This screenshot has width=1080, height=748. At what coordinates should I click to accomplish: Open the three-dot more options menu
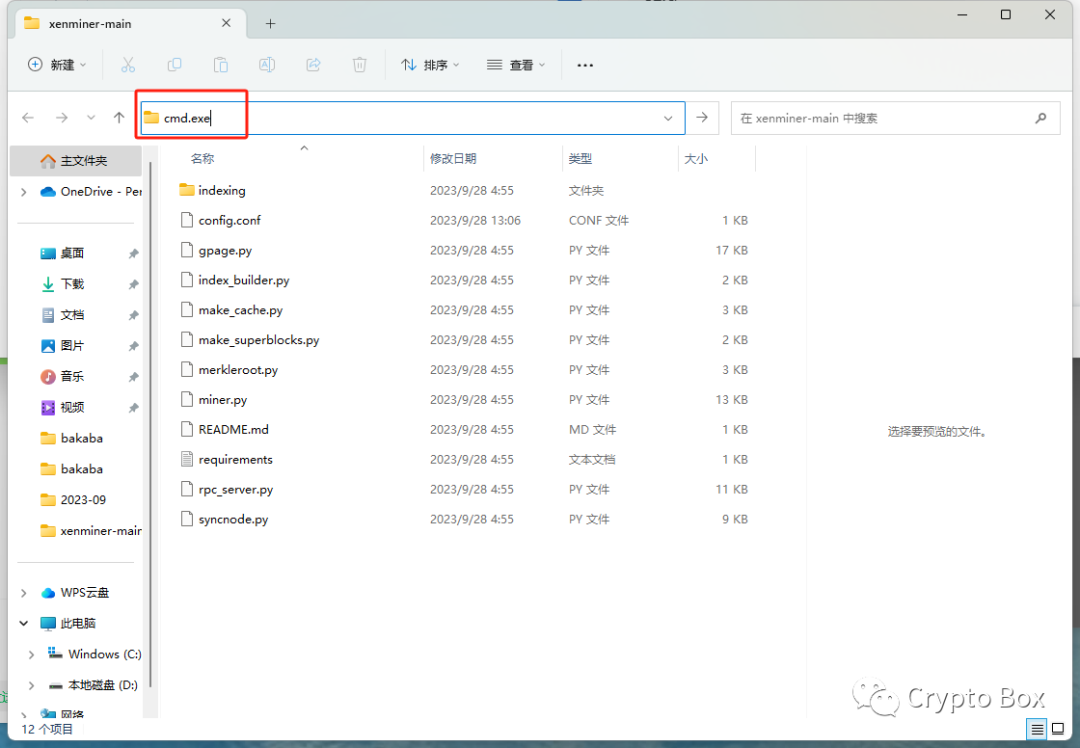click(x=585, y=65)
